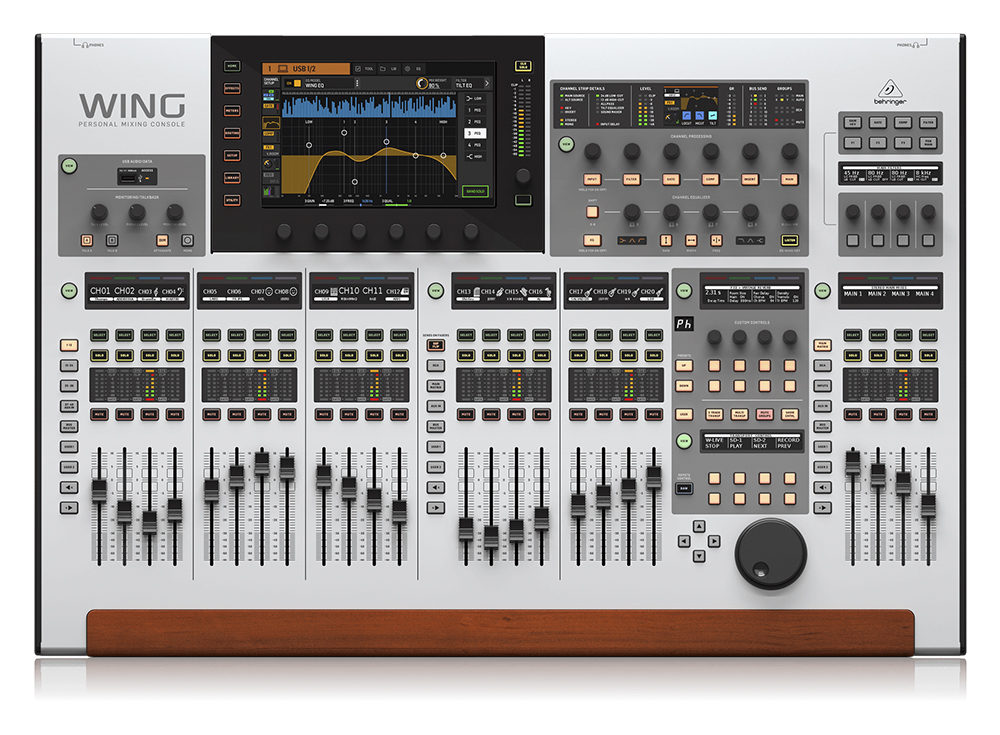Select the EQ curve thumbnail in touchscreen sidebar
The width and height of the screenshot is (1000, 735).
coord(271,123)
